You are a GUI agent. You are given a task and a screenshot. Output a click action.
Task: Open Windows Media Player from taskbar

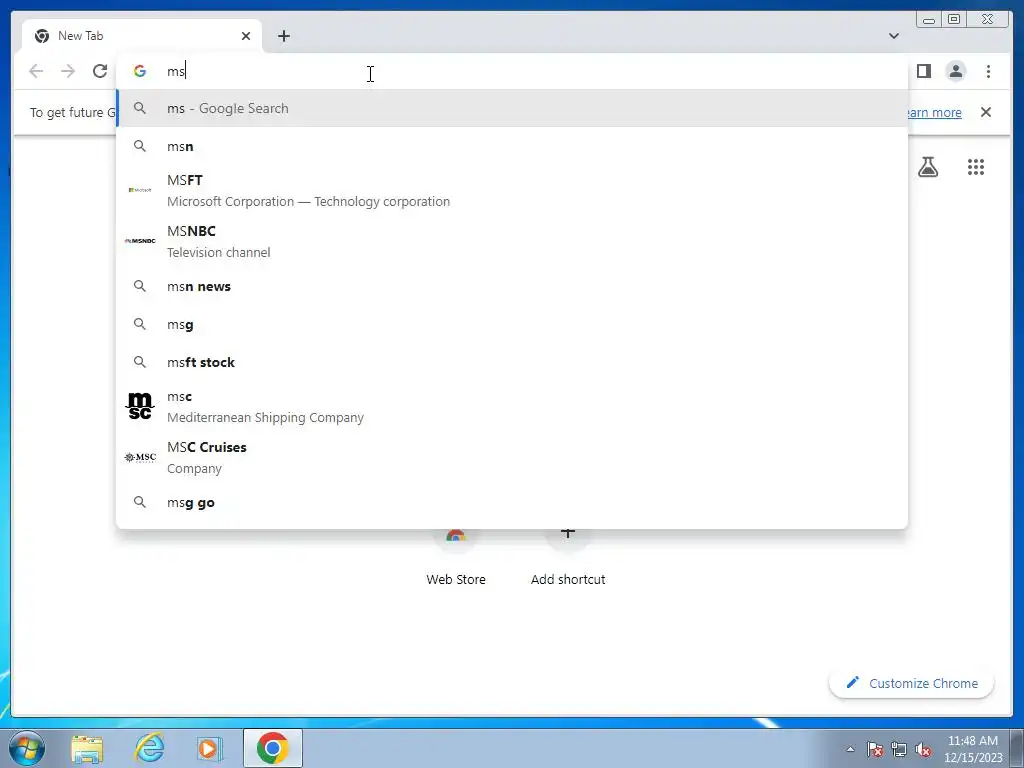click(209, 748)
